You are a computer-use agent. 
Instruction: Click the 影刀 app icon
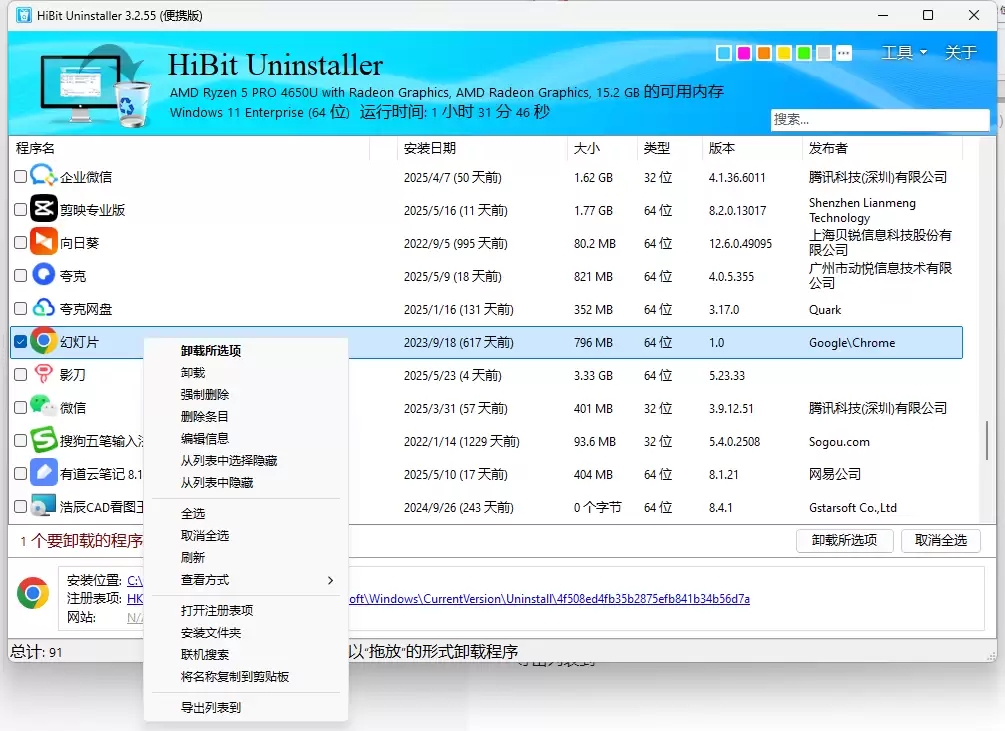click(x=44, y=374)
